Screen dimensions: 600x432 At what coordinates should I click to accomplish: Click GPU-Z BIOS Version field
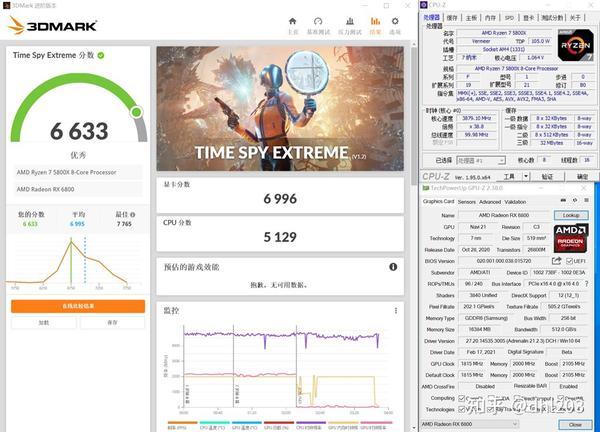pyautogui.click(x=504, y=261)
